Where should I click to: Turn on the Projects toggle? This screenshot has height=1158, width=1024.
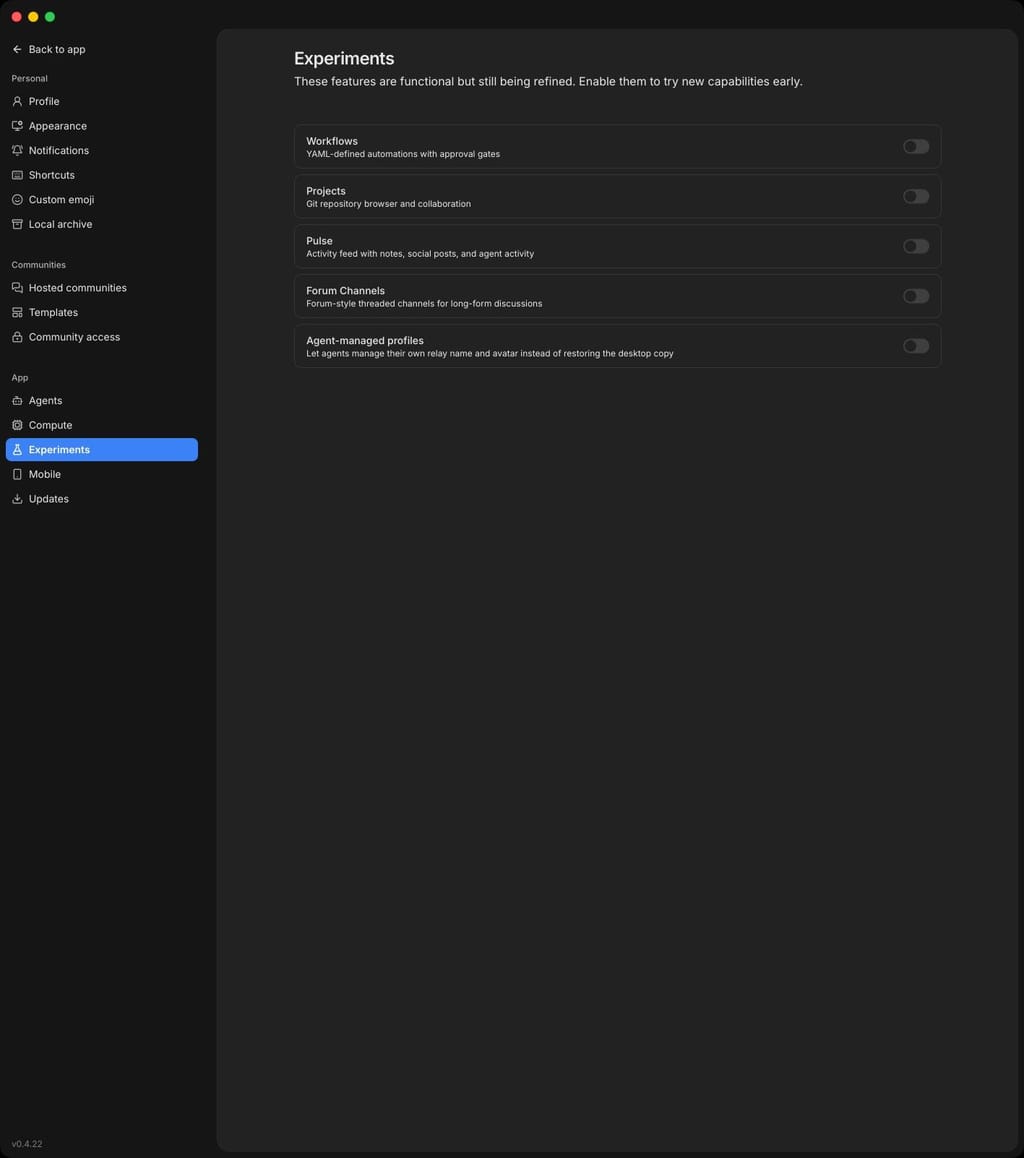pos(915,196)
